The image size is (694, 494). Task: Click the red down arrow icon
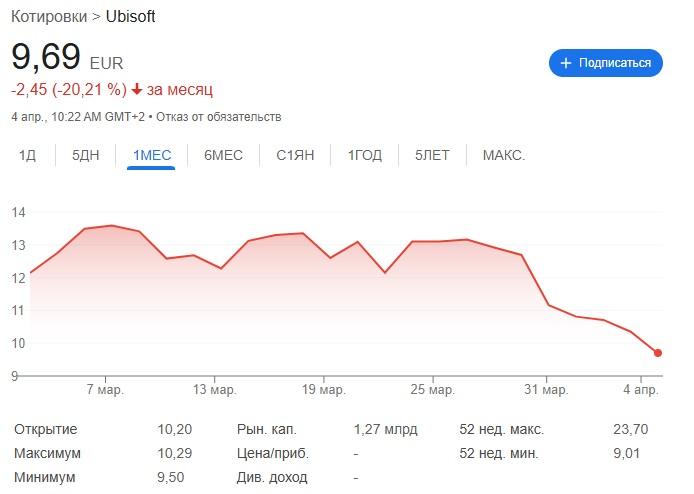(137, 89)
